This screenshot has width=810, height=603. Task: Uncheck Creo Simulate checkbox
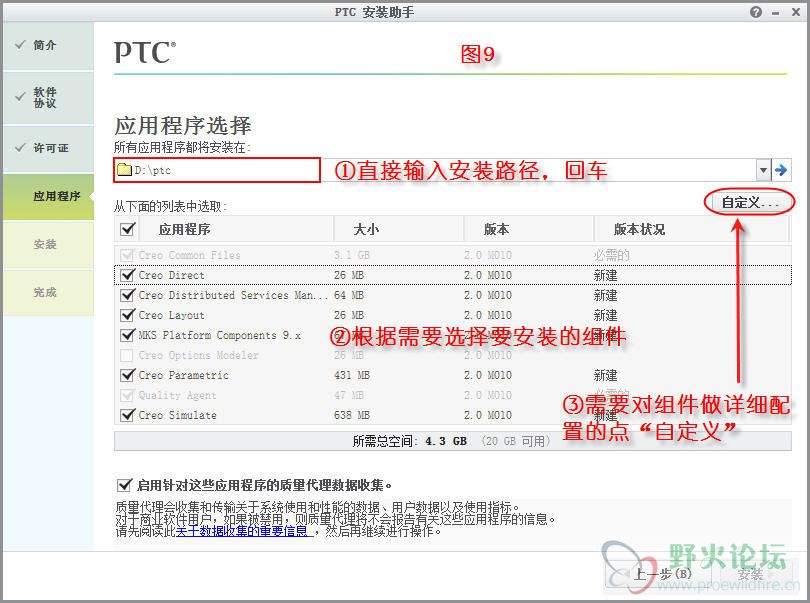128,415
